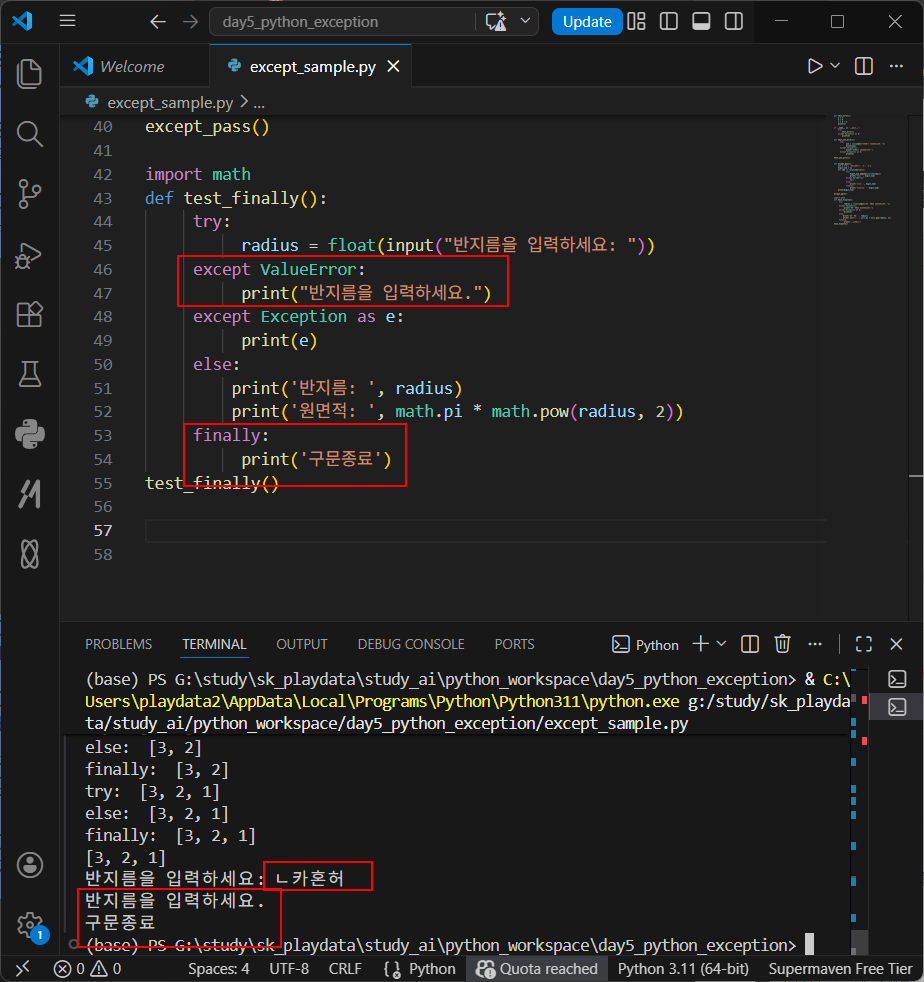Click the test_finally() call on line 55
Viewport: 924px width, 982px height.
click(212, 483)
